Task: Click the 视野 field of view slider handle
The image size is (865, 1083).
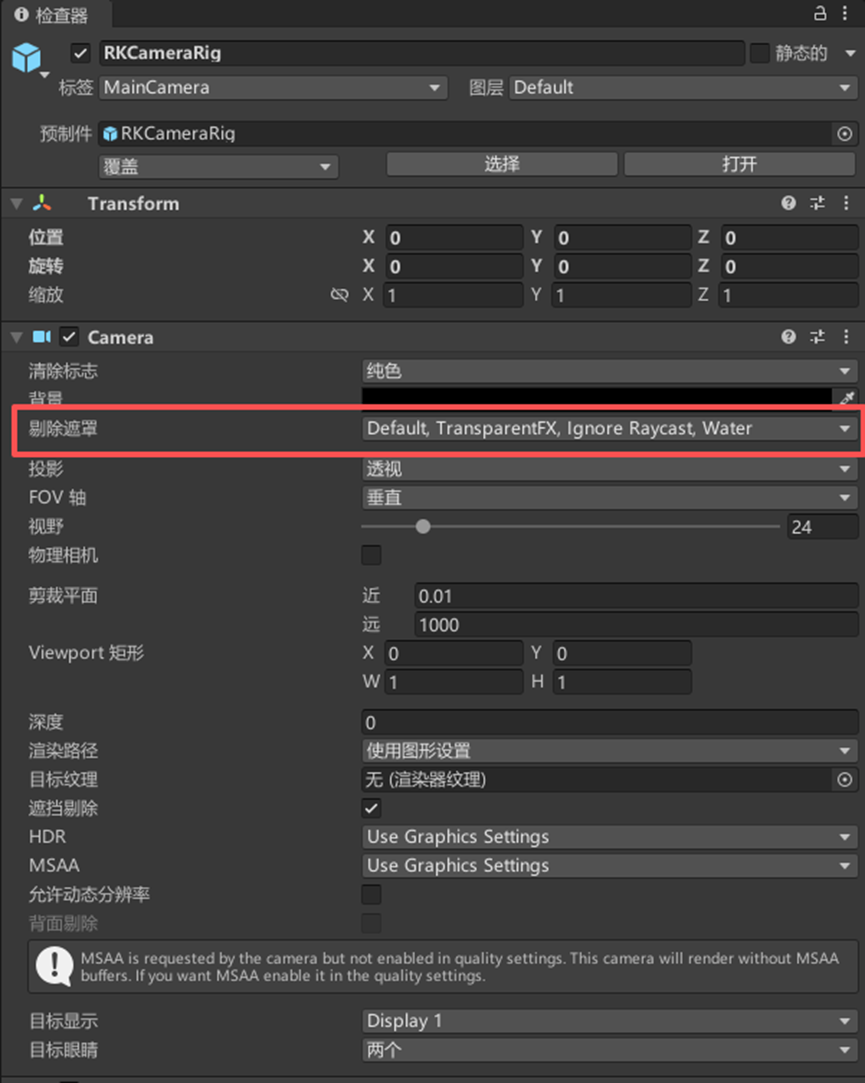Action: coord(423,526)
